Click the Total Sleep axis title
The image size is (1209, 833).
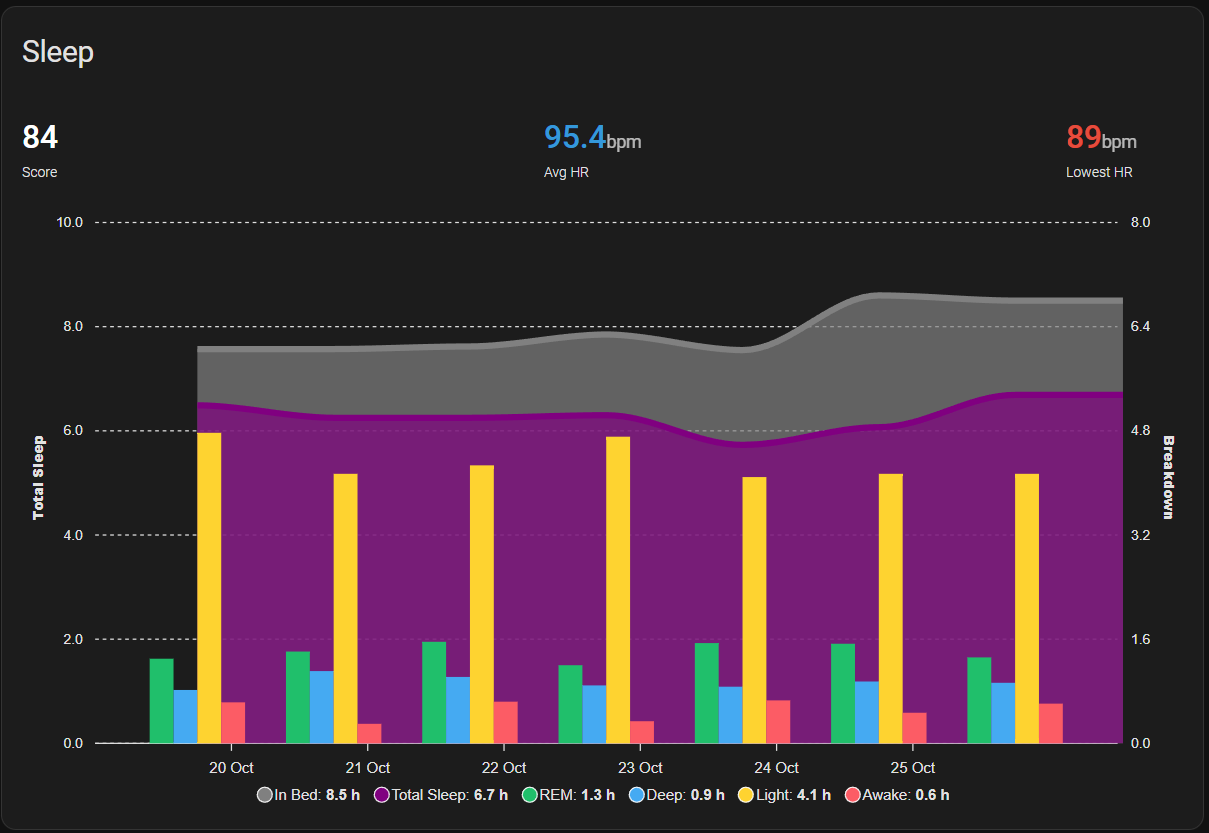pos(39,478)
